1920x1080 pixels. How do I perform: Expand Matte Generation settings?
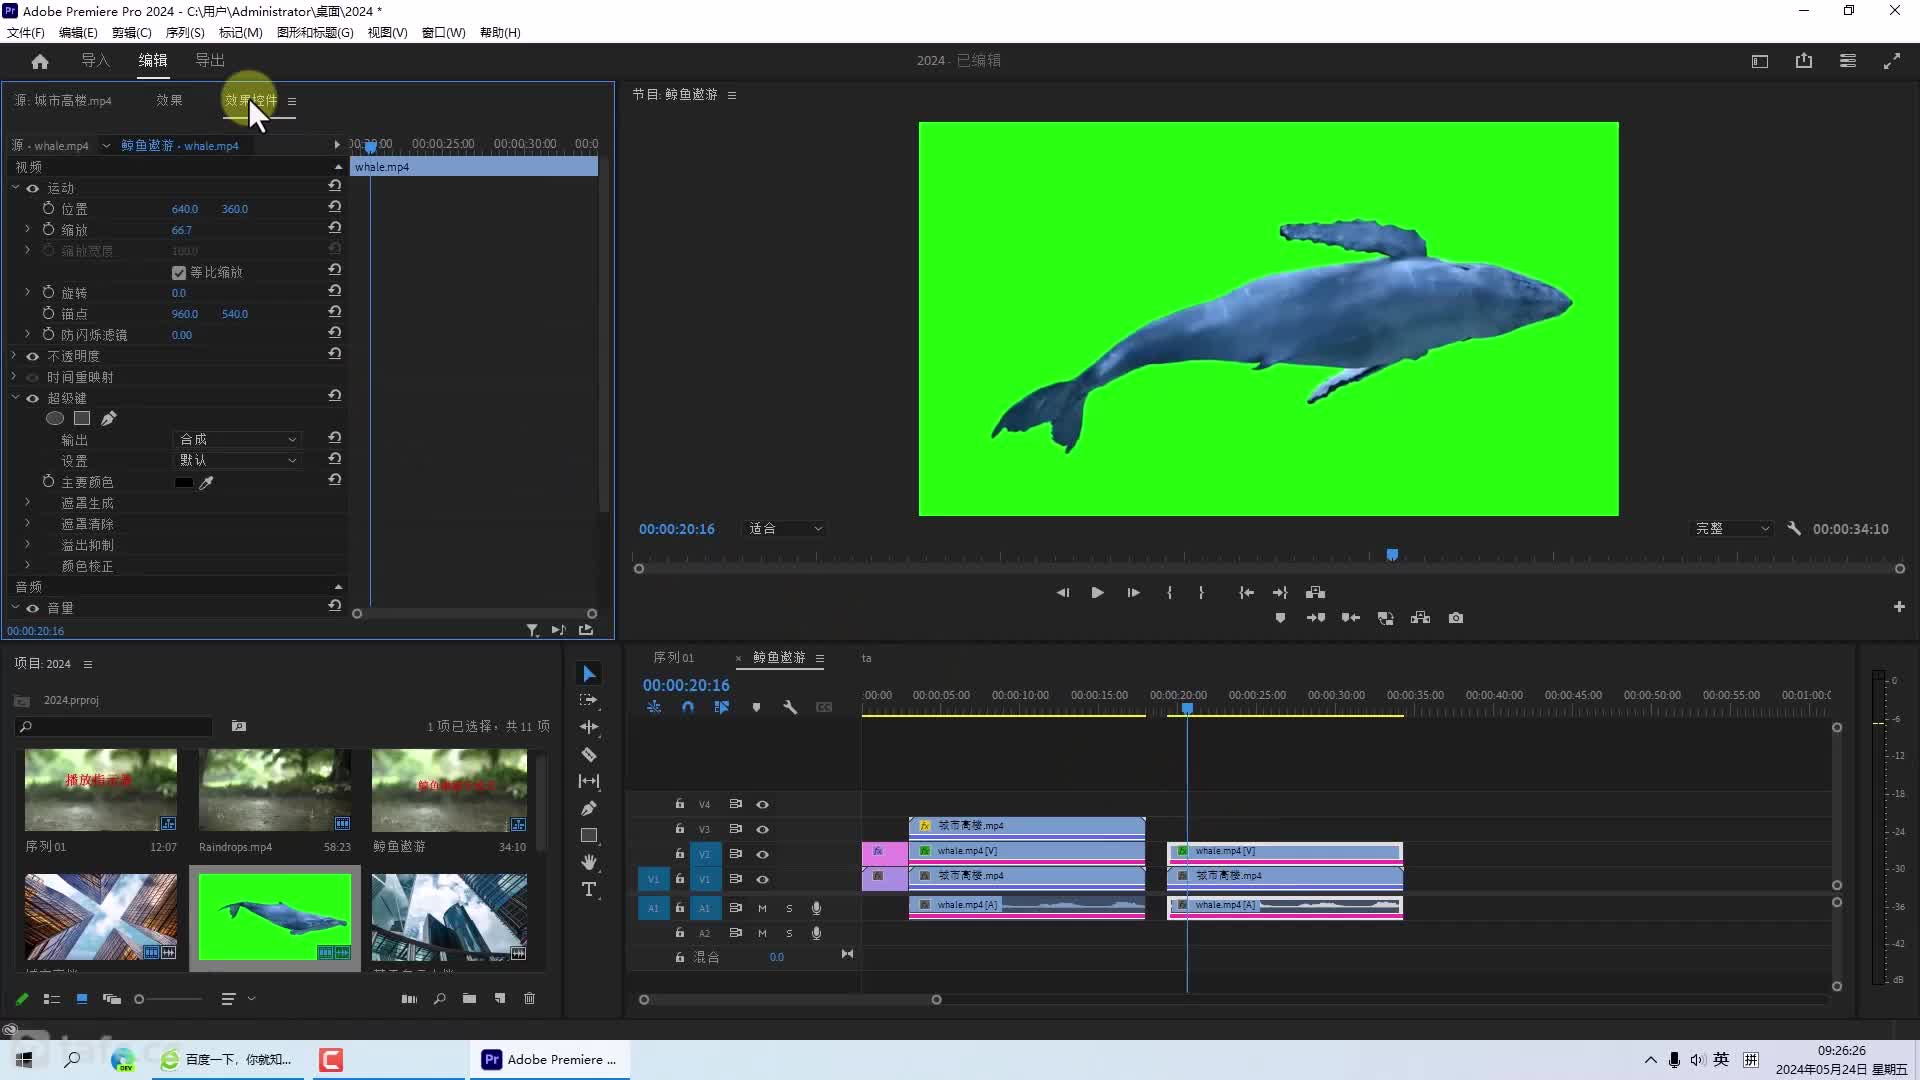pyautogui.click(x=27, y=503)
